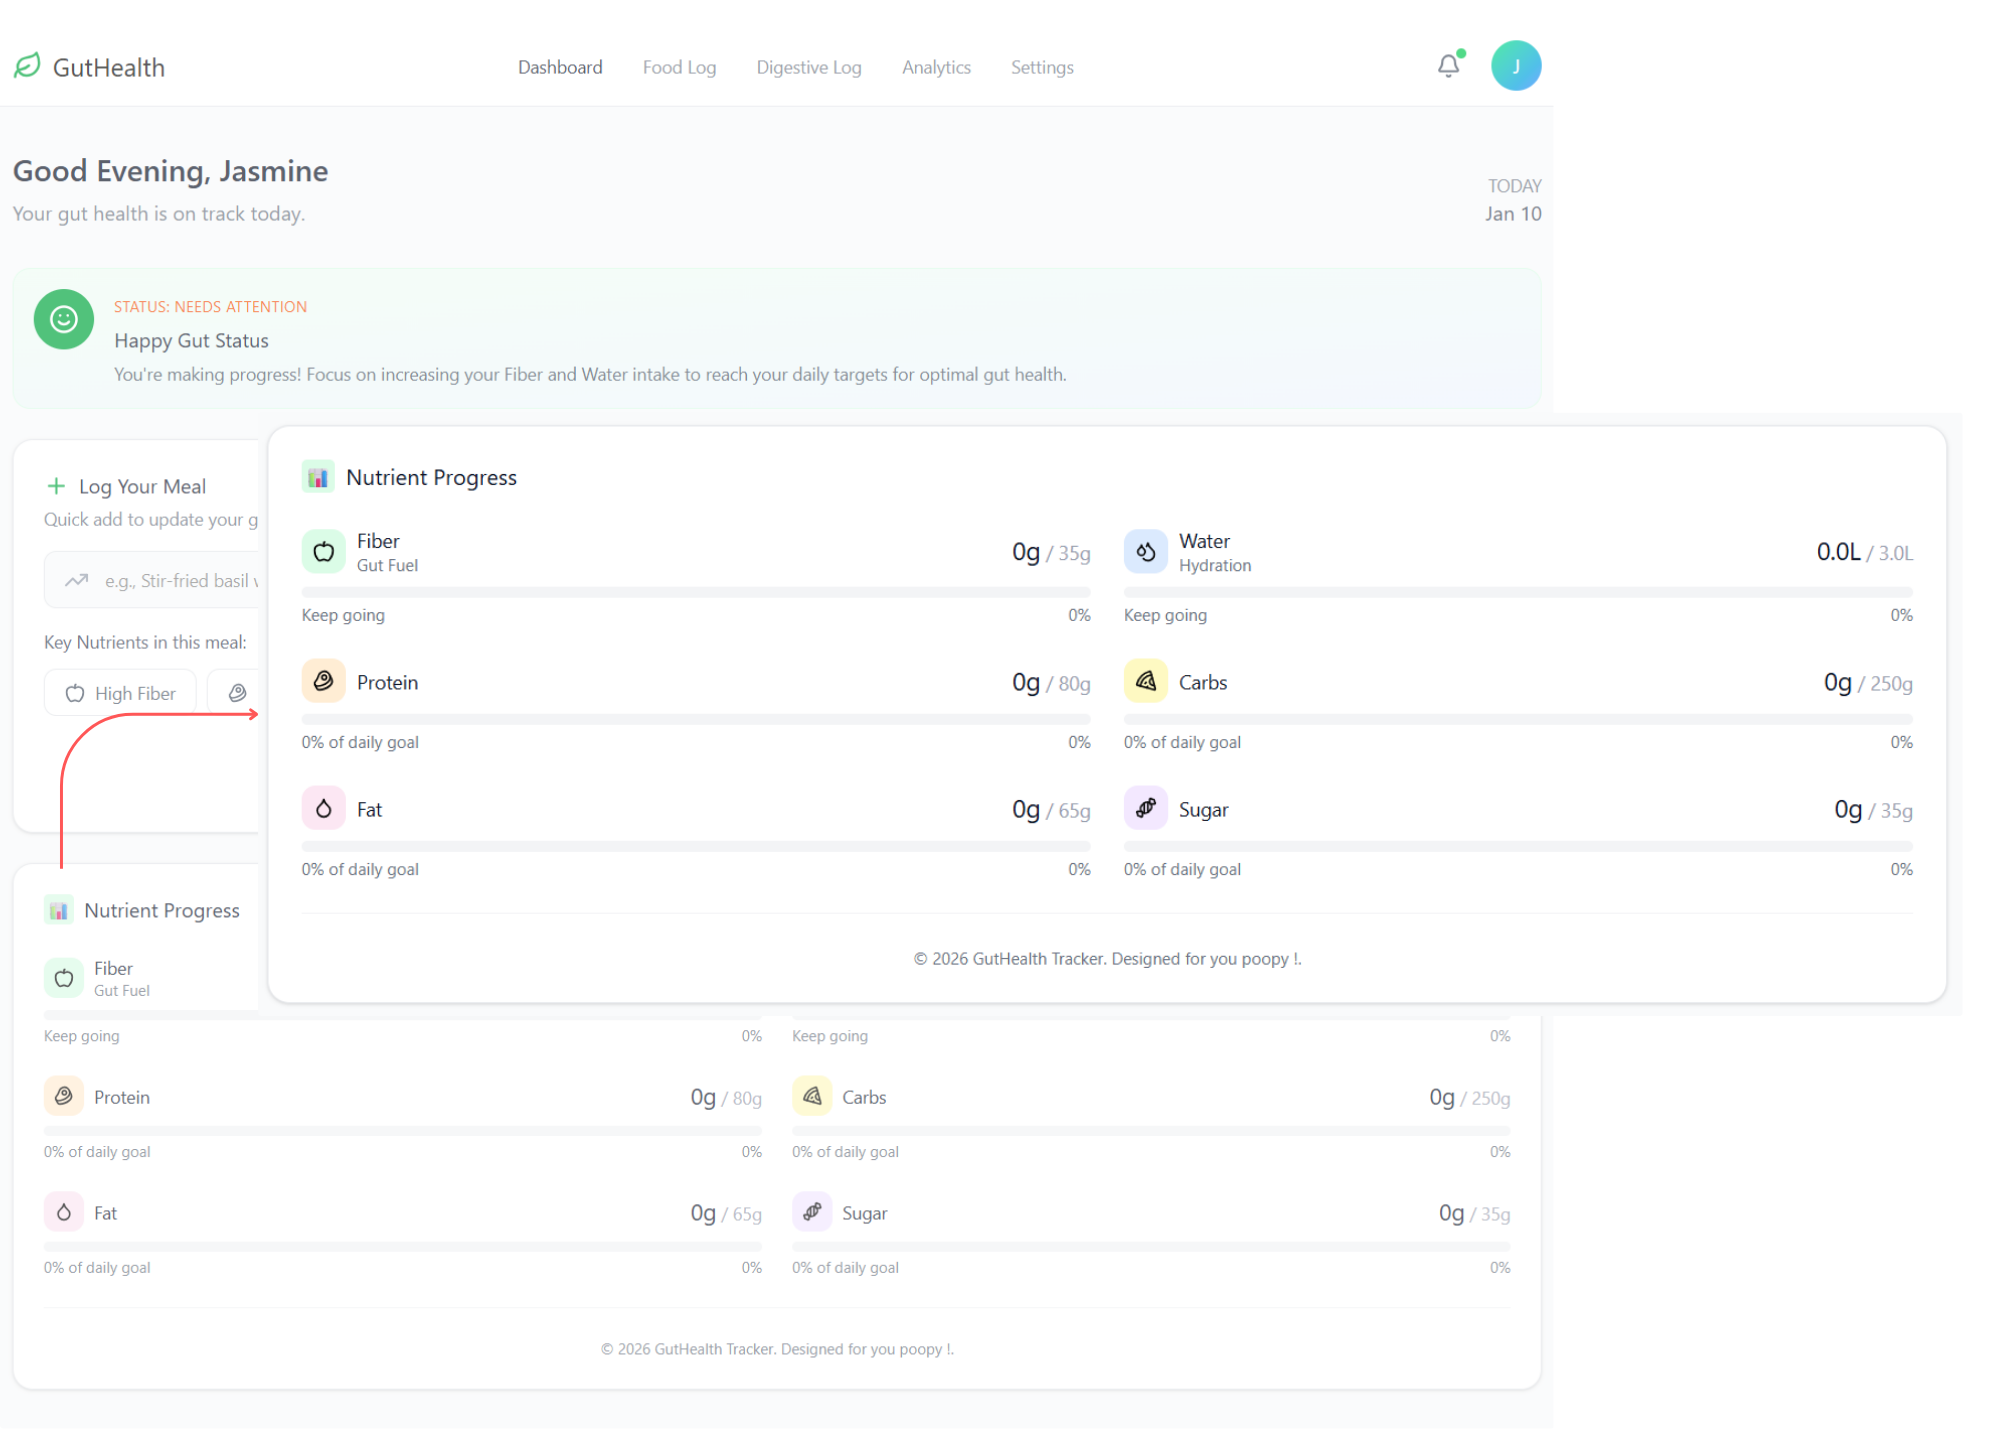Click the Fiber progress bar in zoomed panel

coord(695,592)
